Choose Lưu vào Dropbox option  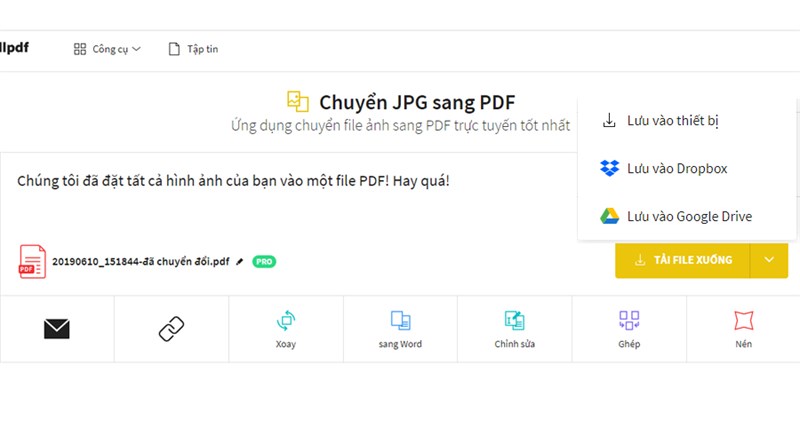tap(676, 168)
